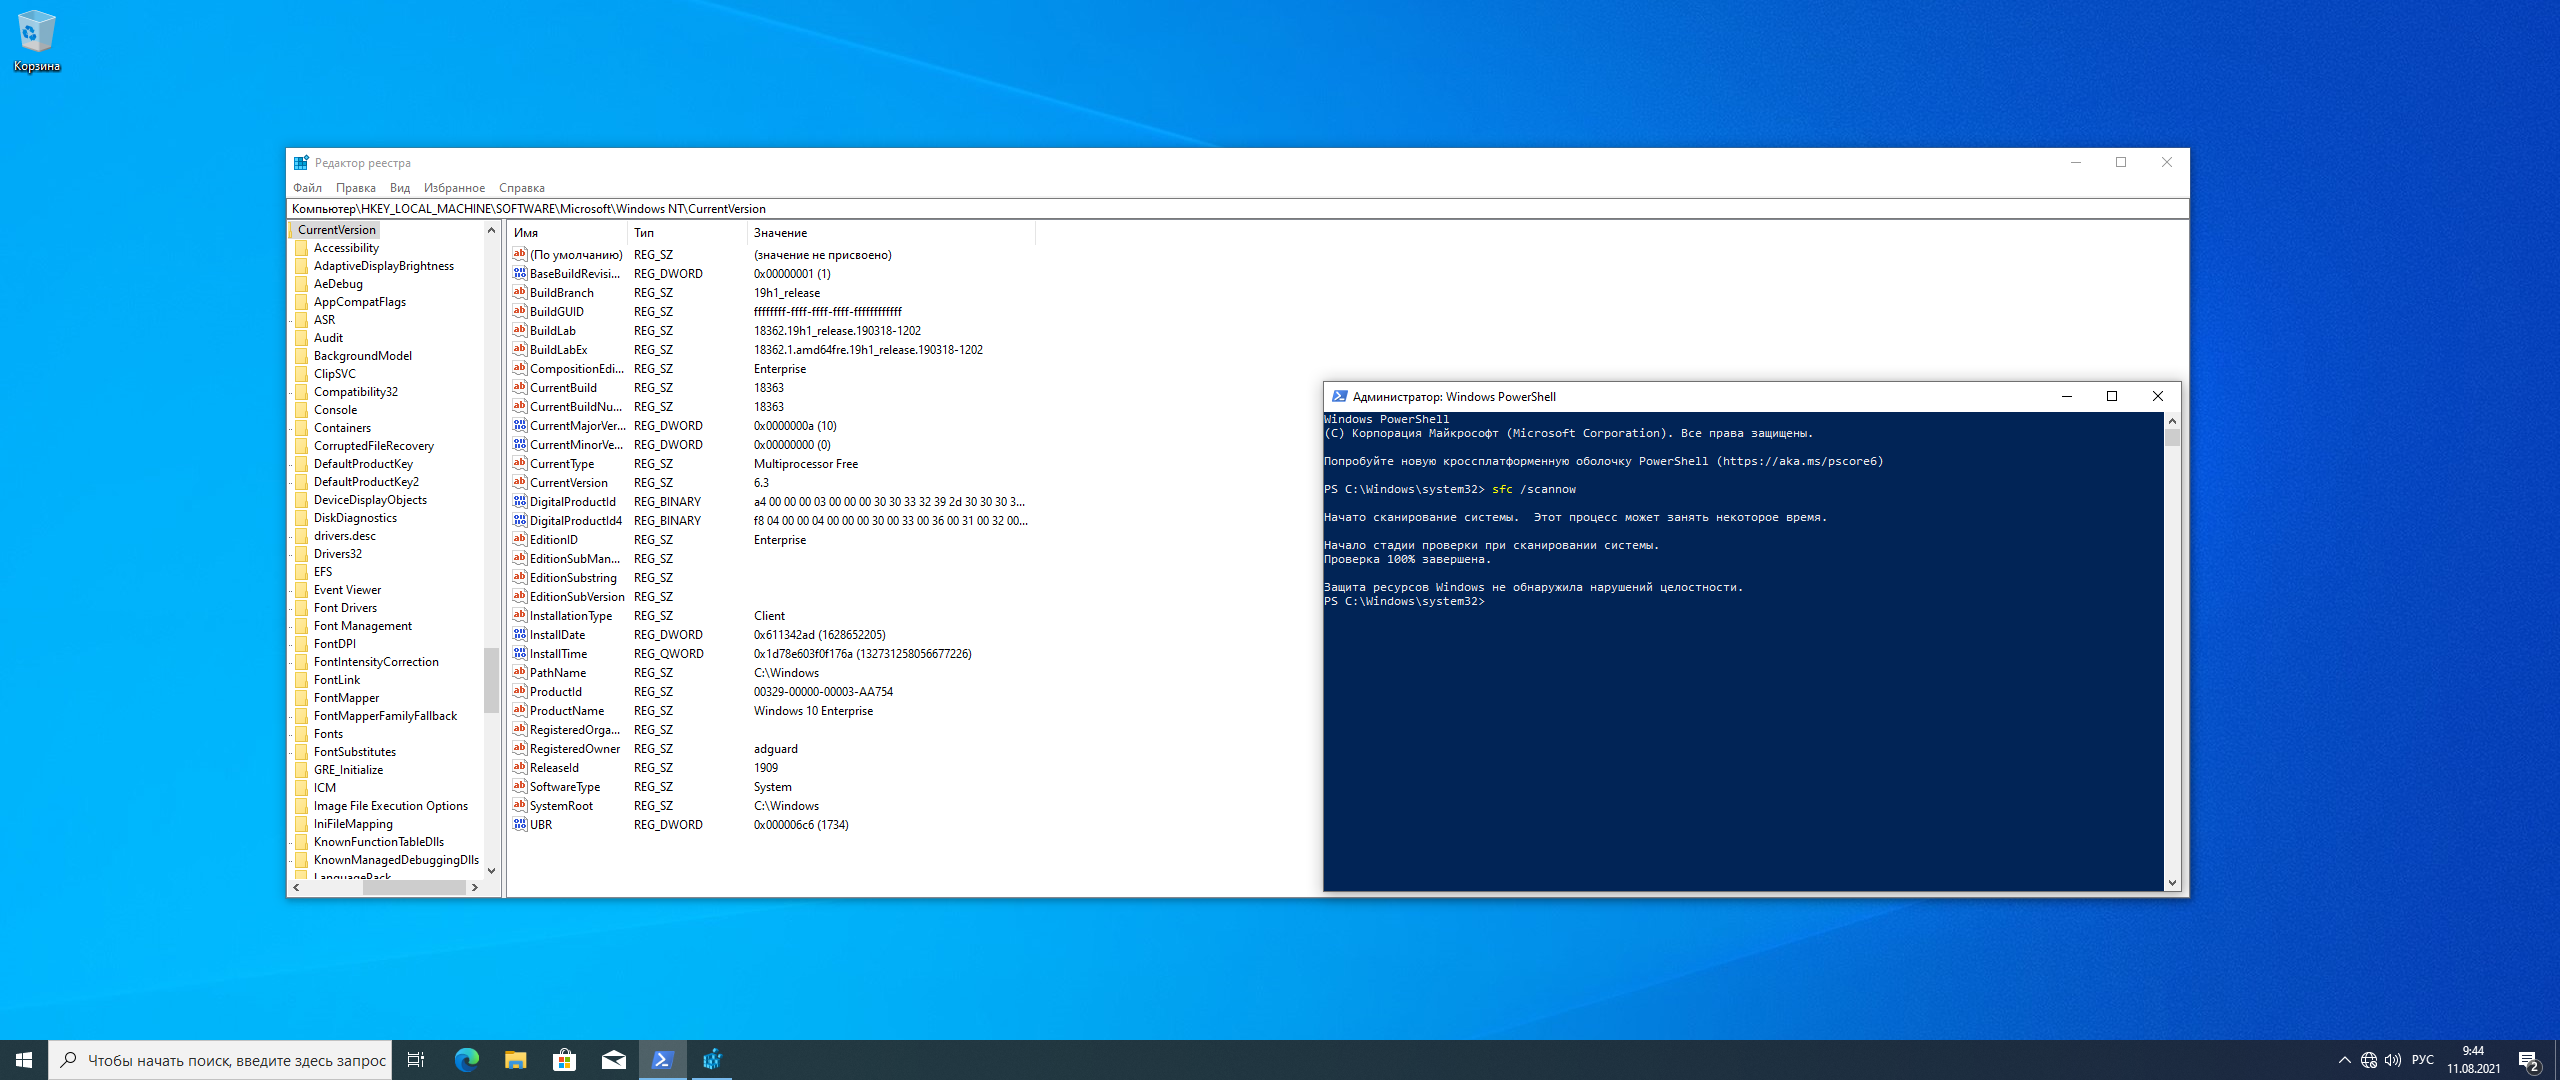This screenshot has height=1080, width=2560.
Task: Click the taskbar search box
Action: pos(220,1060)
